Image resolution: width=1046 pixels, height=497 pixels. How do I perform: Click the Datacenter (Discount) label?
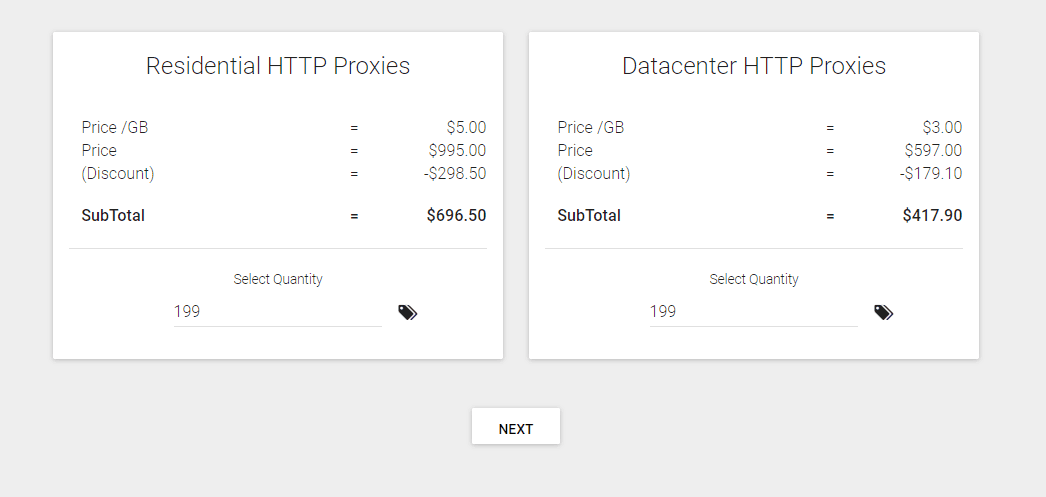[x=594, y=173]
